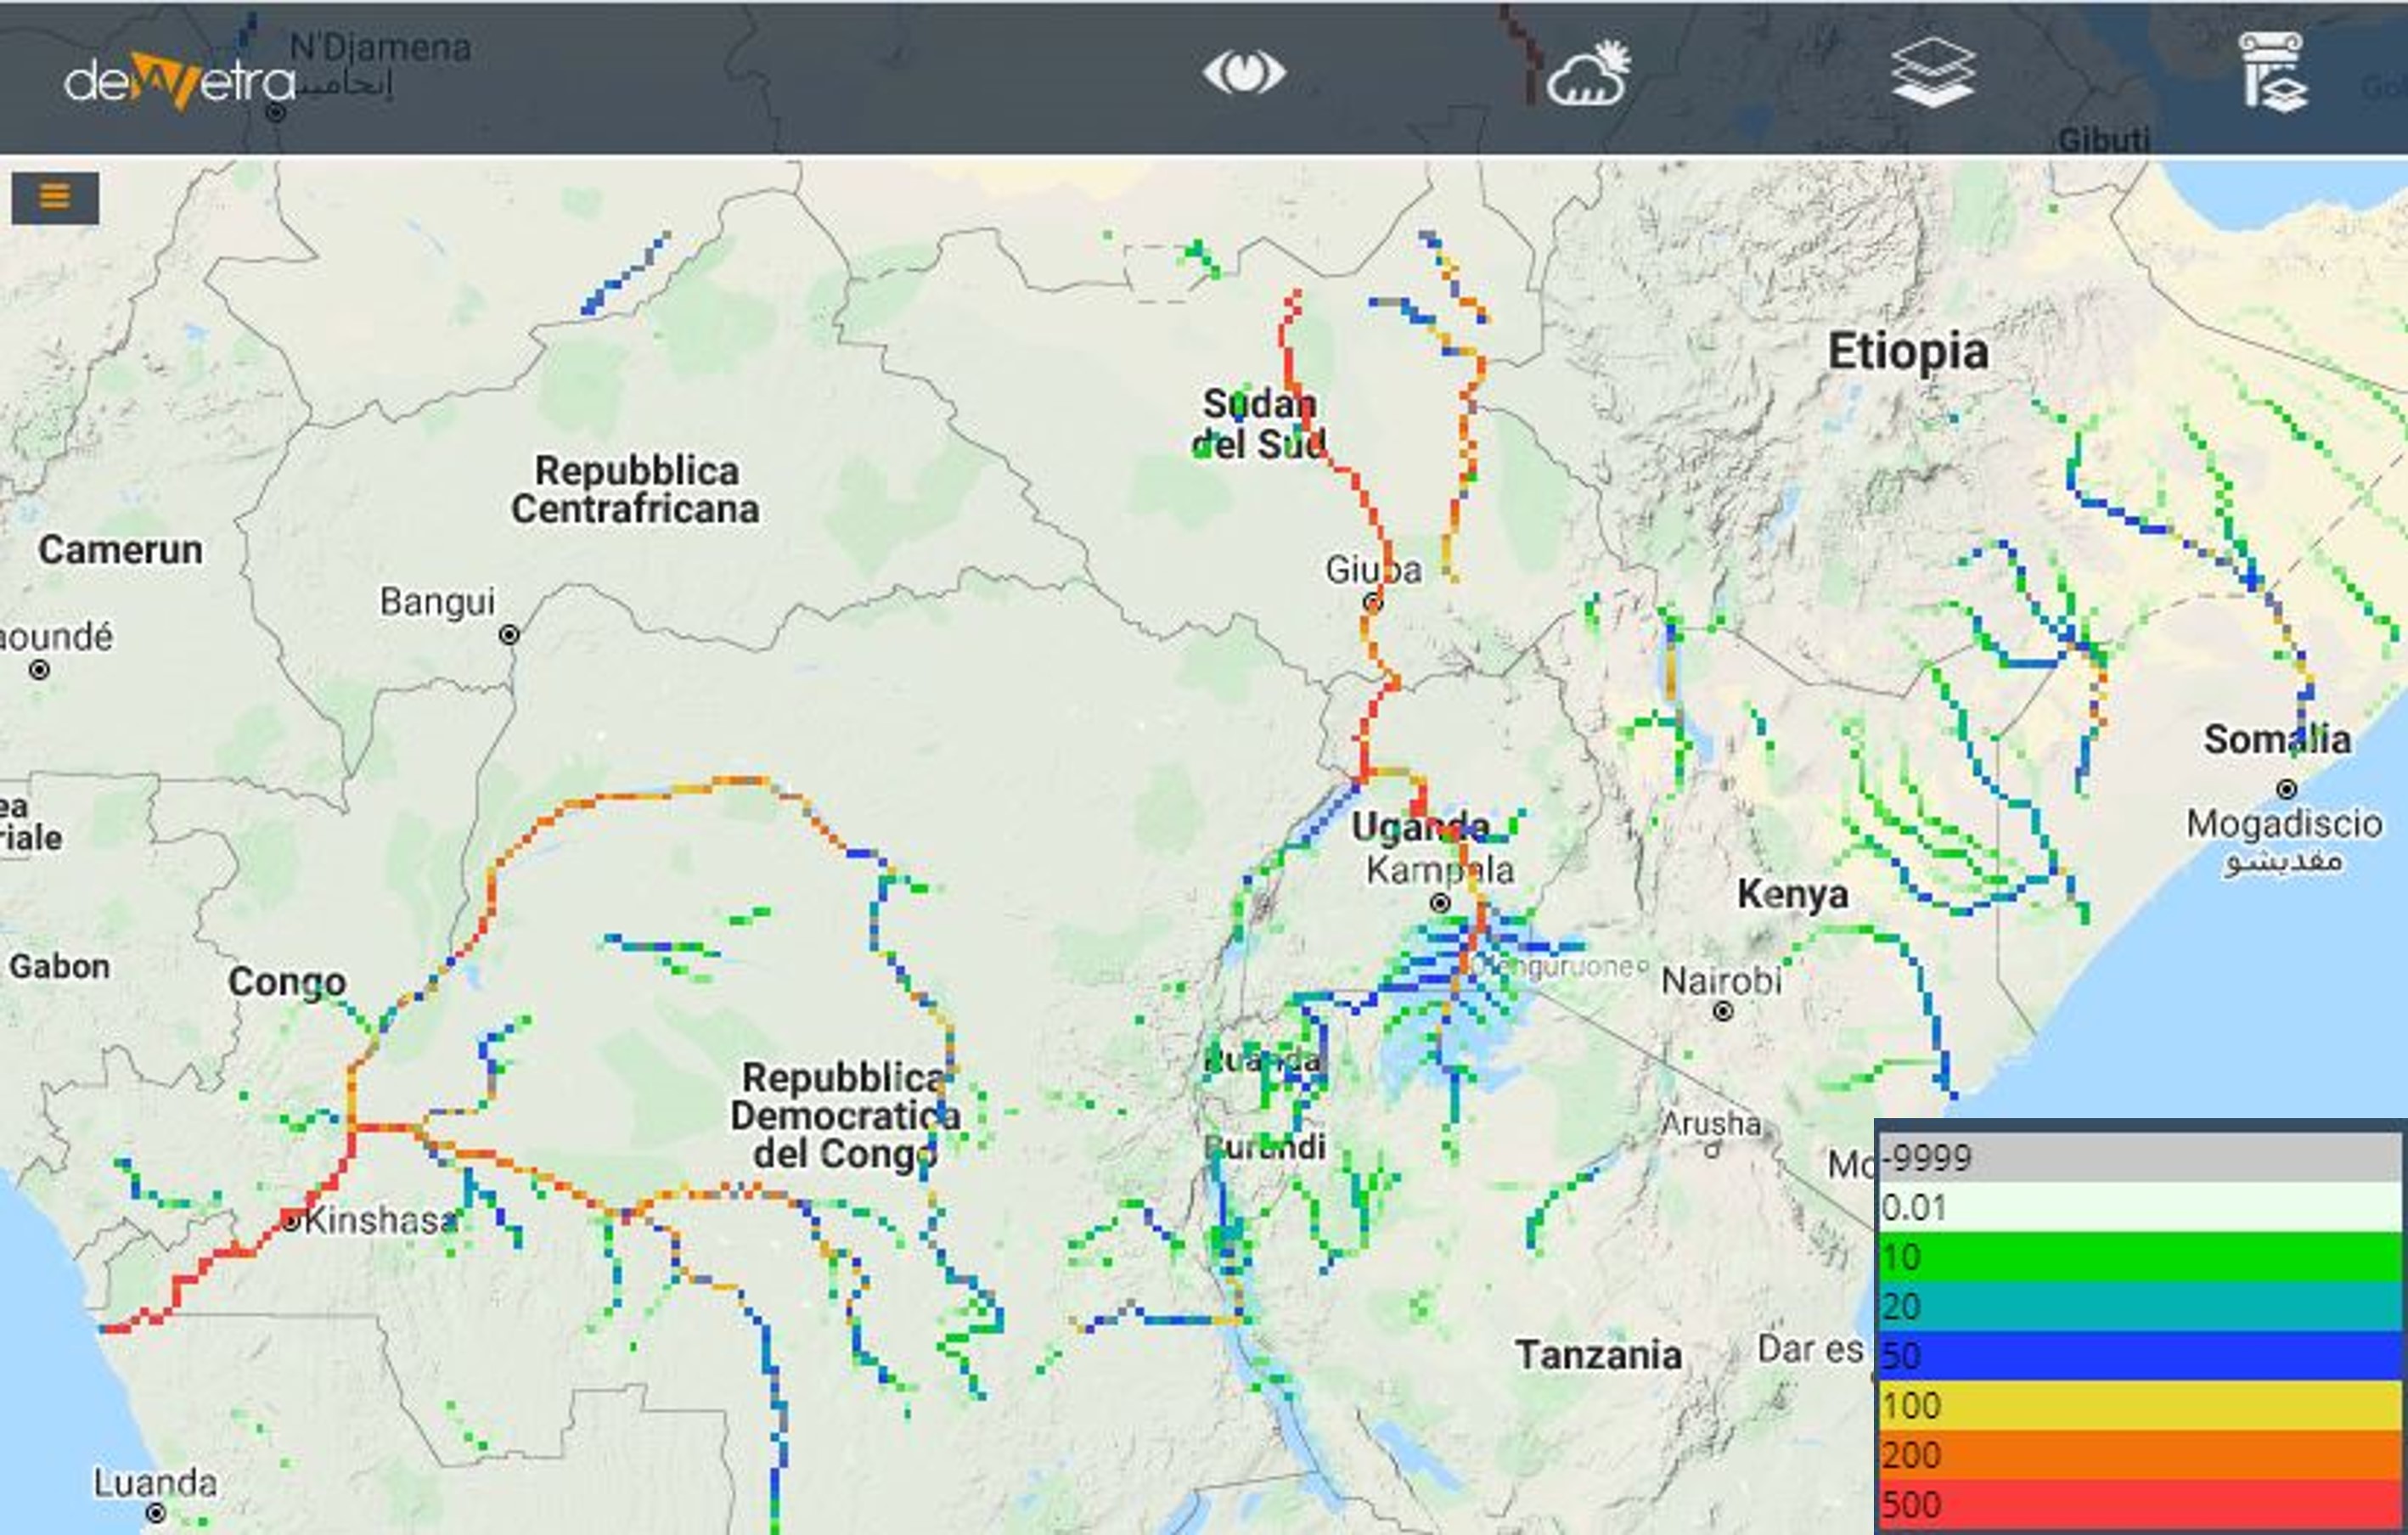Click the Mogadiscio city marker
This screenshot has width=2408, height=1535.
[x=2286, y=790]
